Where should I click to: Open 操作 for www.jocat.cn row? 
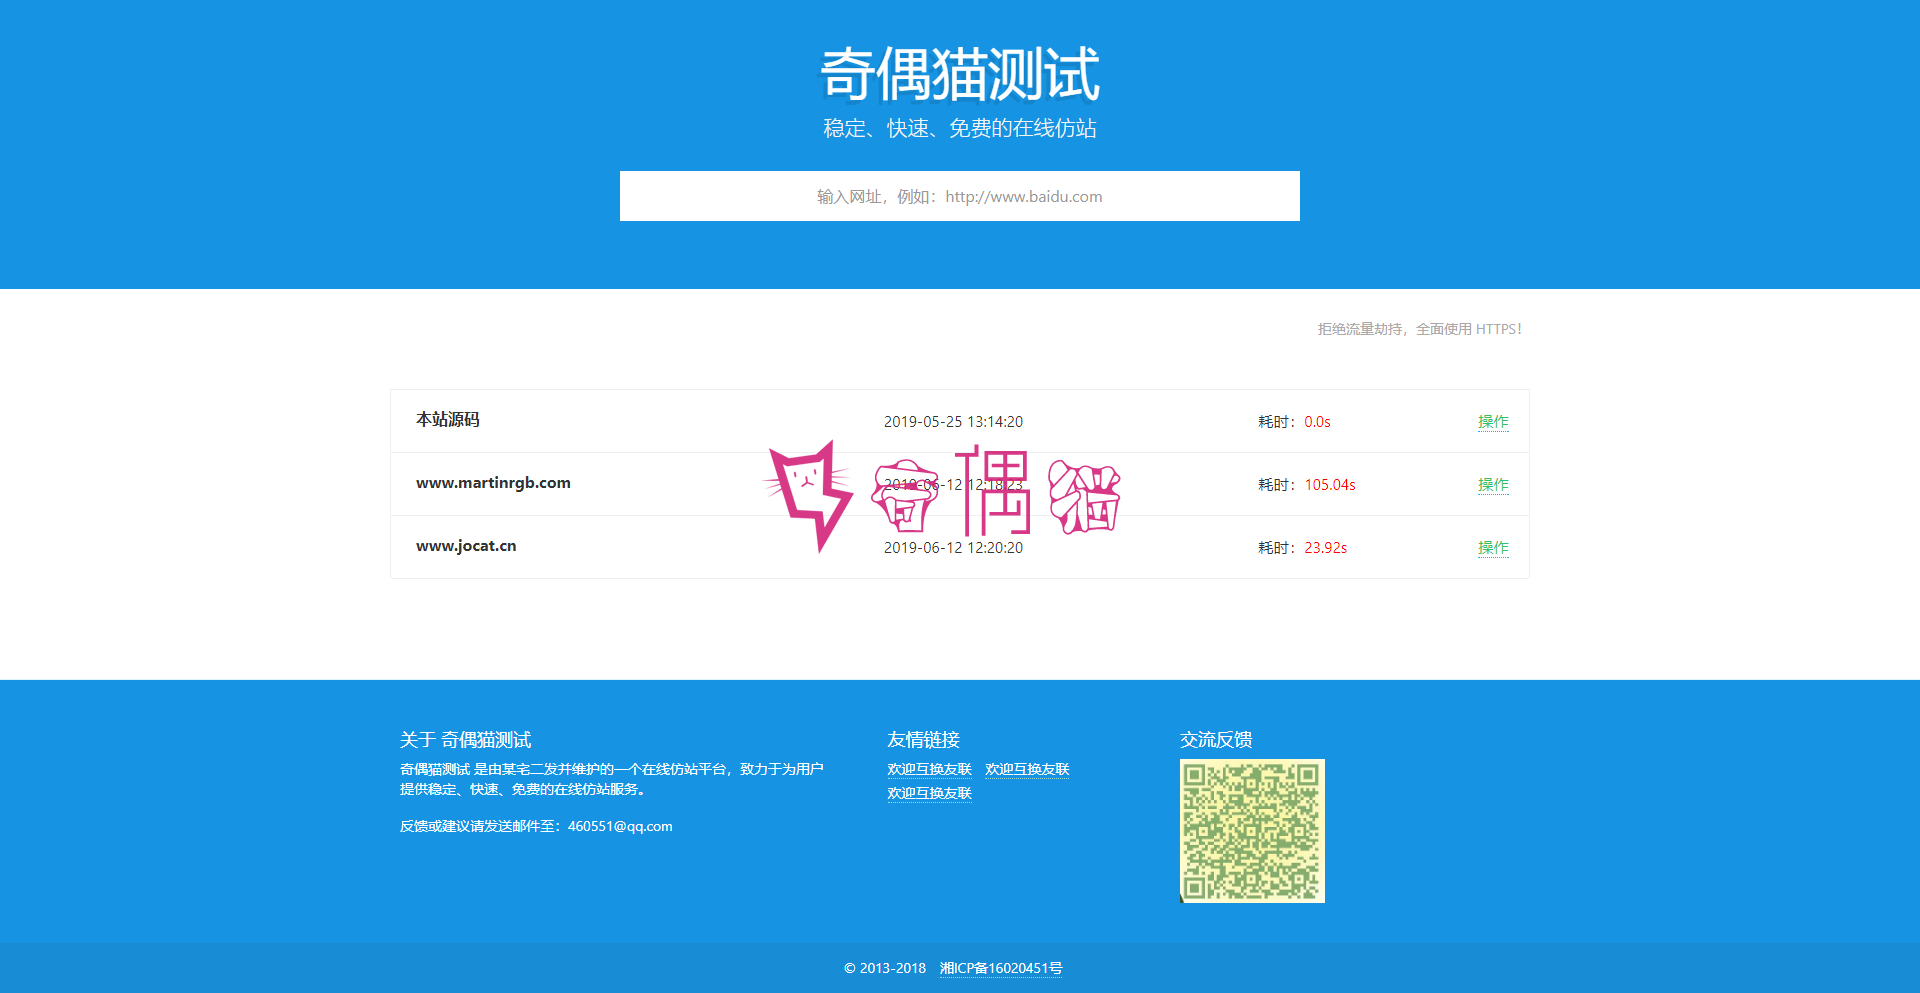pos(1493,548)
